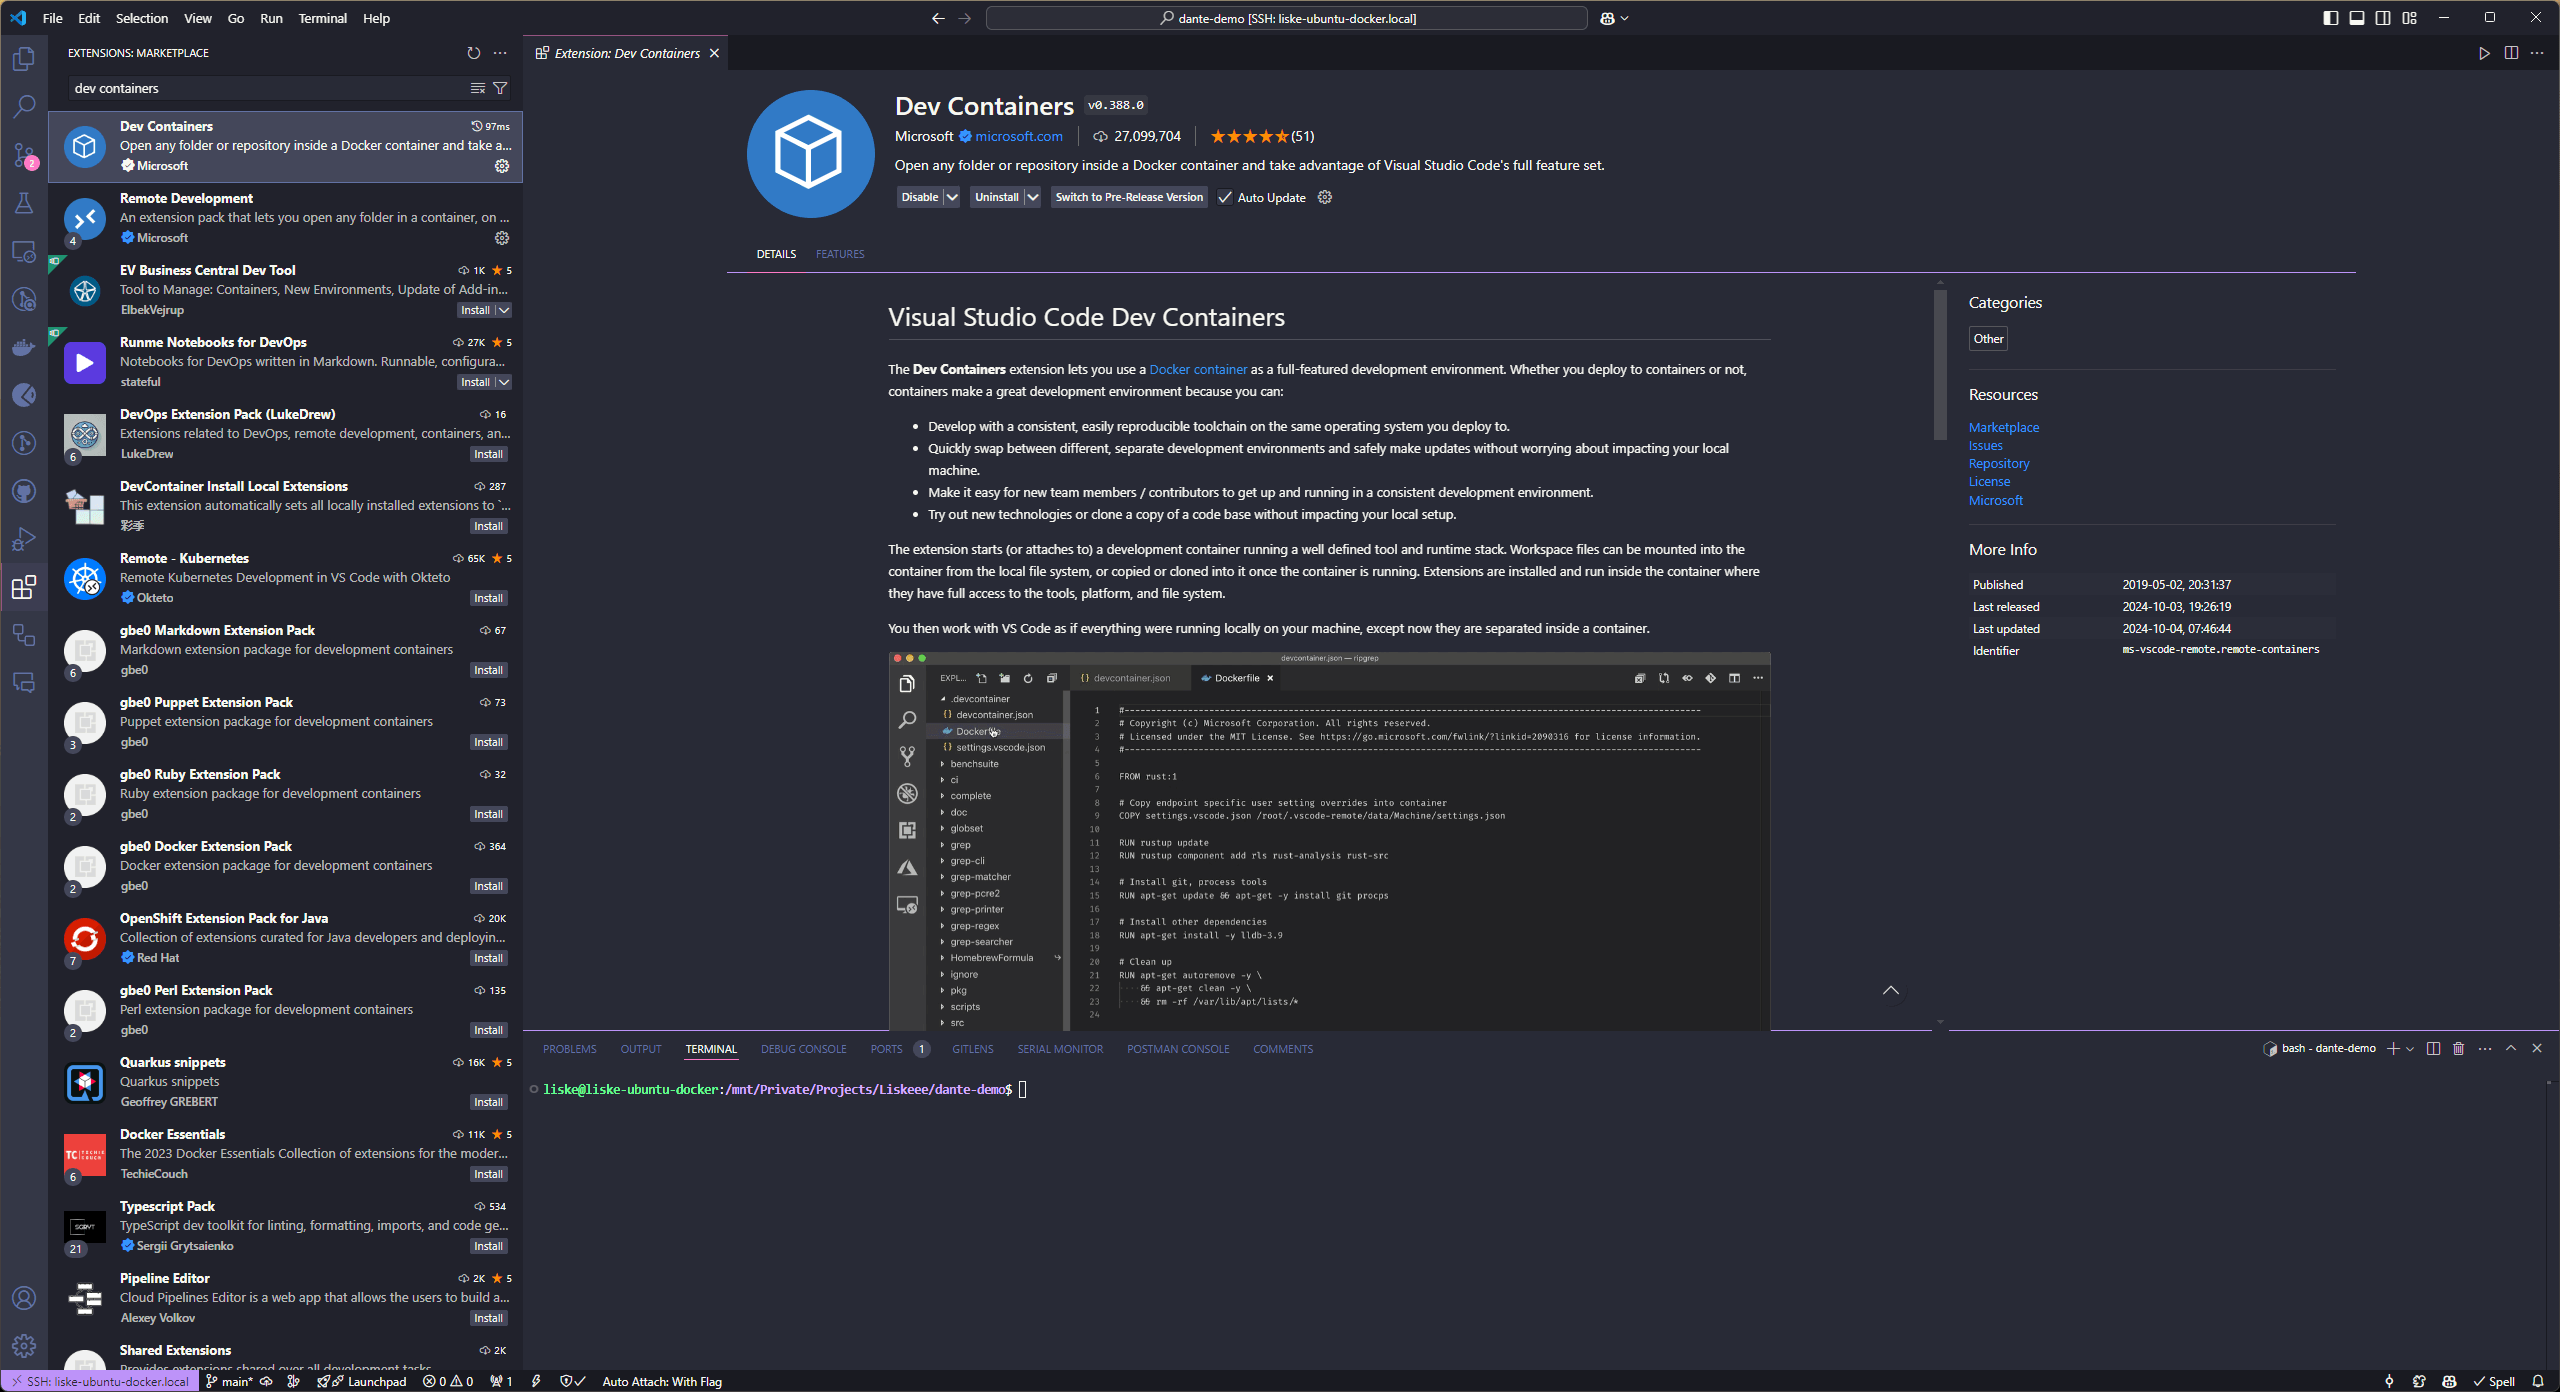
Task: Open Customize Layout in title bar
Action: [2409, 18]
